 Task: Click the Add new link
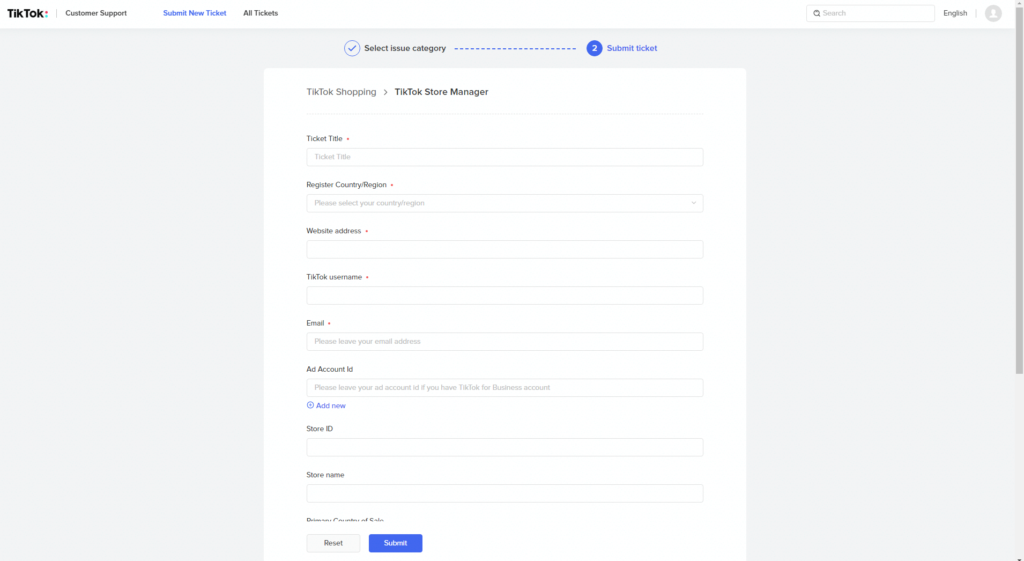(330, 406)
